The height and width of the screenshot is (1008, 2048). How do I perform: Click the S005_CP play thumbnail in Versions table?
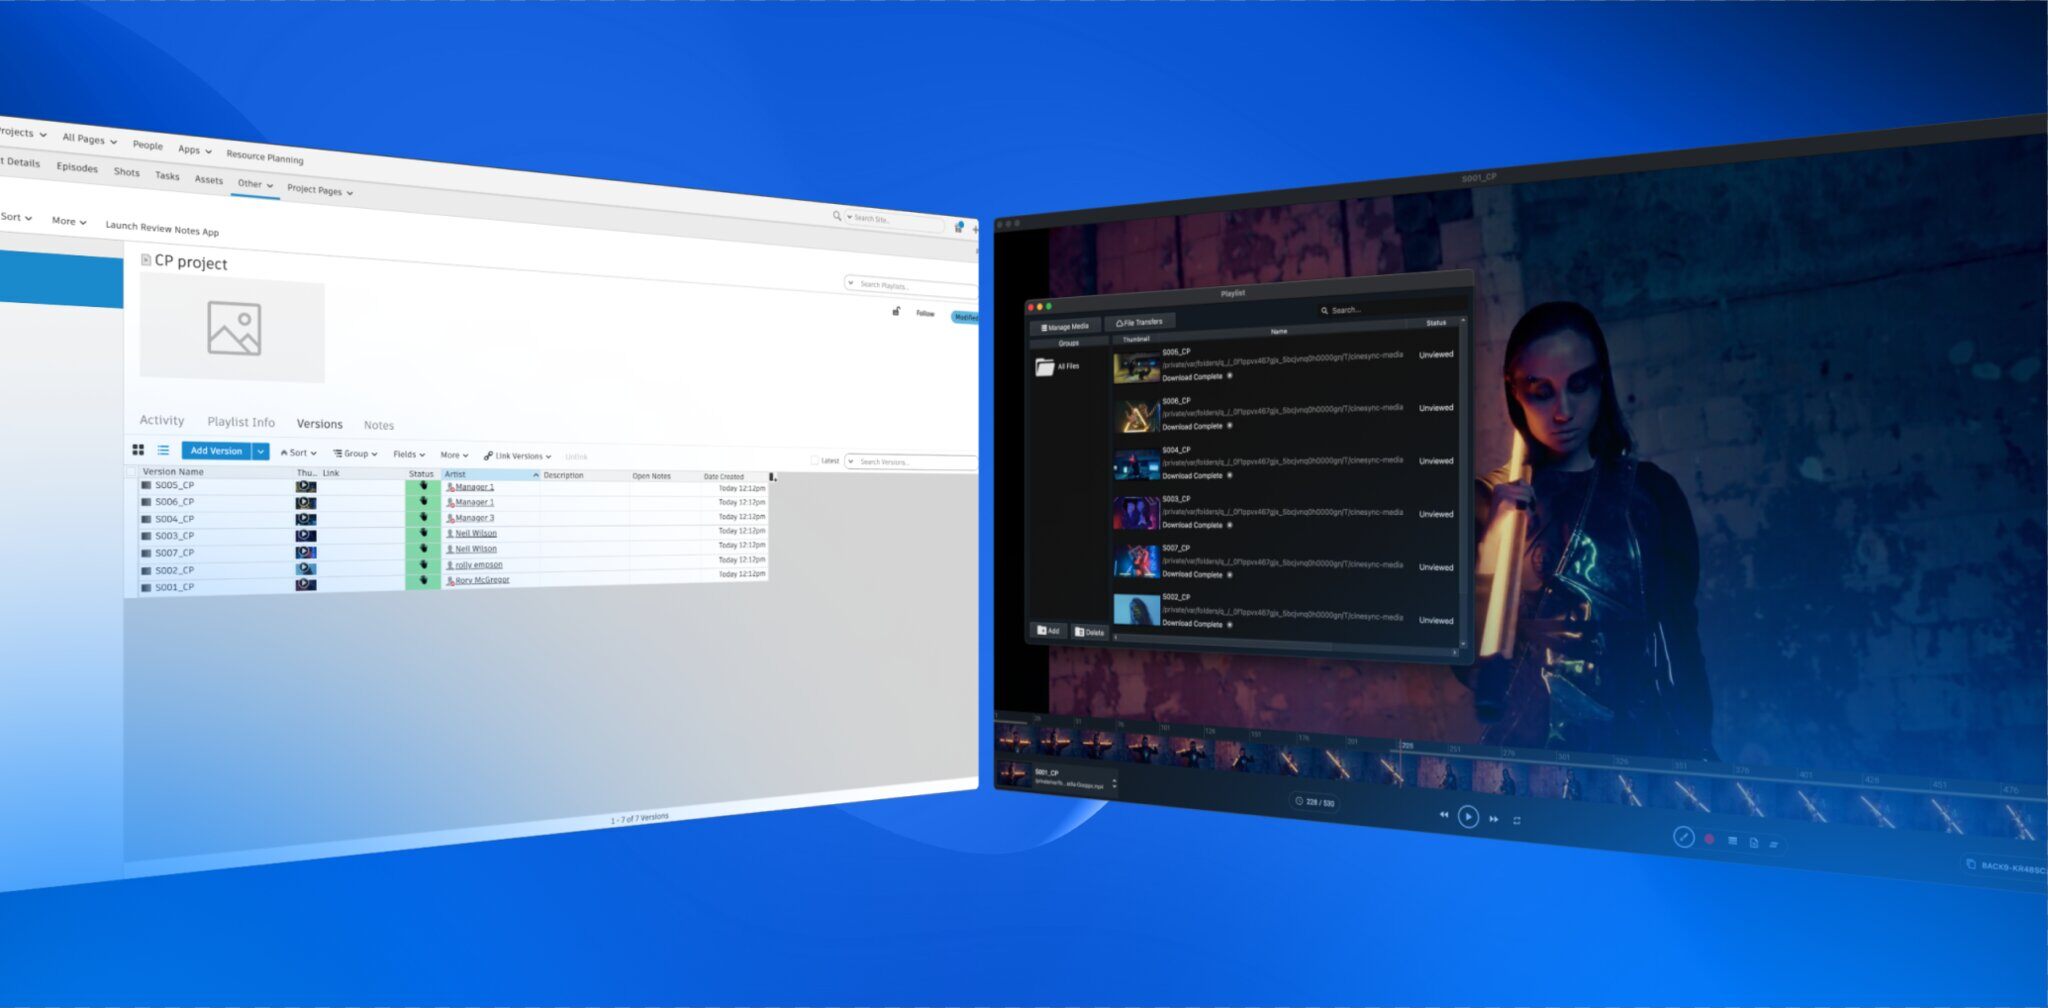point(305,486)
